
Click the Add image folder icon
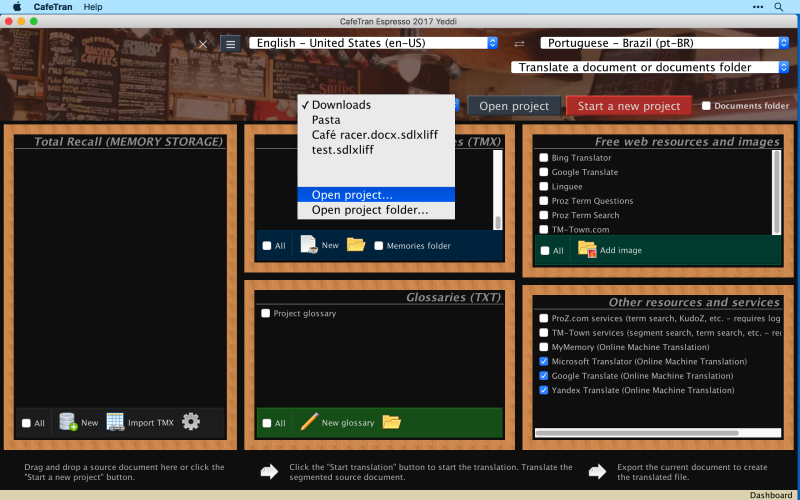click(587, 249)
